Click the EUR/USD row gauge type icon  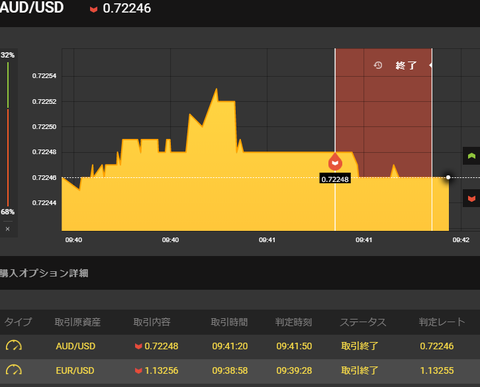tap(14, 370)
